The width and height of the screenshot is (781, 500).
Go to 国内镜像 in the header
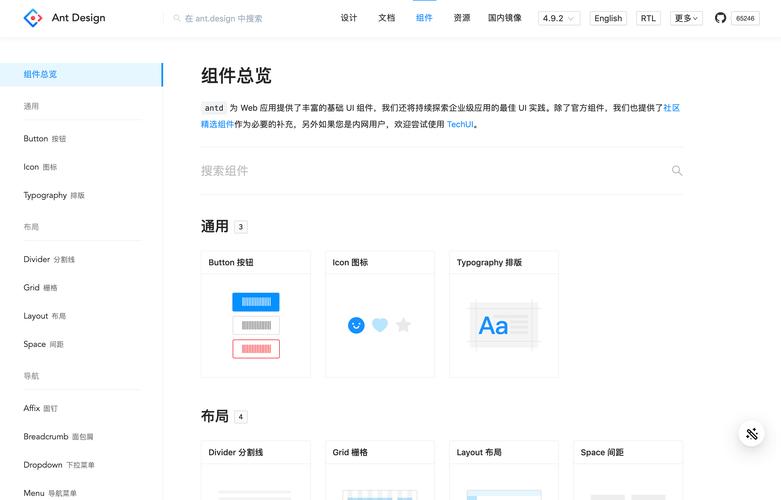(x=504, y=18)
